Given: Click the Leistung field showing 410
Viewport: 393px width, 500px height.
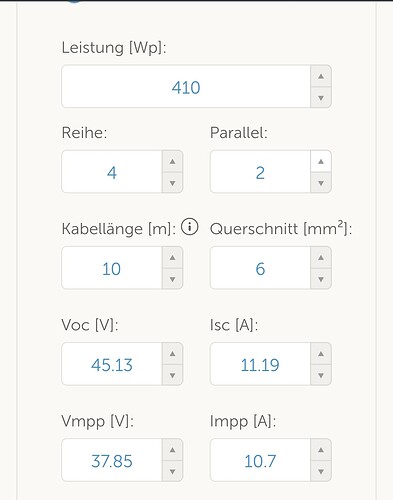Looking at the screenshot, I should pyautogui.click(x=186, y=87).
